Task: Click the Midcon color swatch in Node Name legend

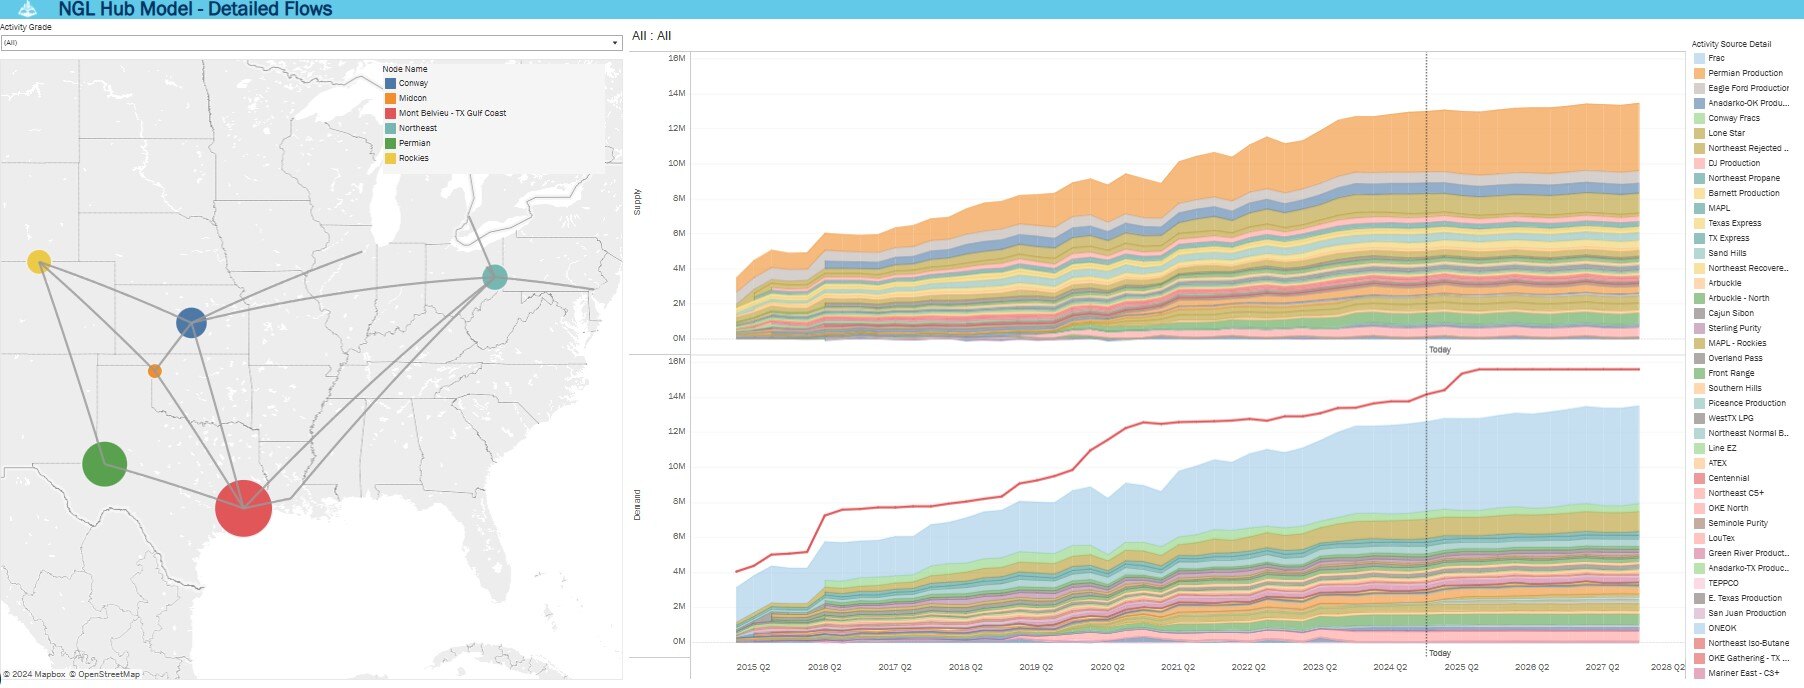Action: coord(390,98)
